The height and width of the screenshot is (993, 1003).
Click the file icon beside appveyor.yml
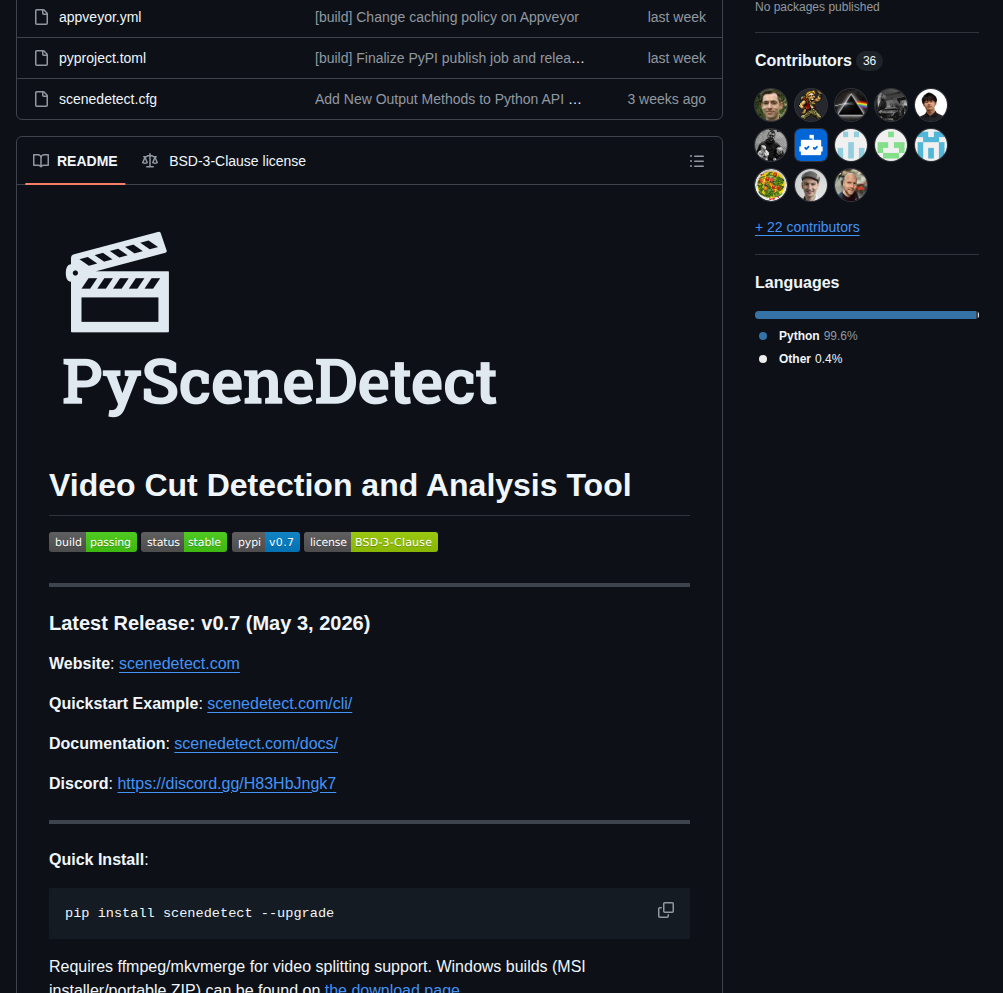(x=42, y=17)
